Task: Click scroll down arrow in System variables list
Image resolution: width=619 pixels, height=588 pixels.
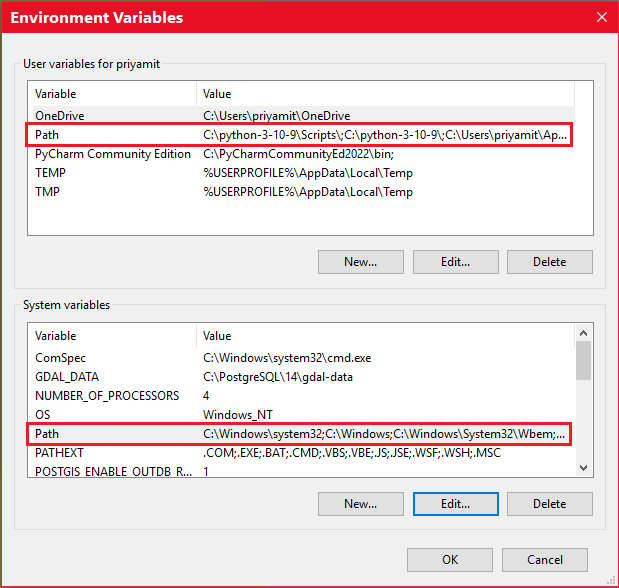Action: tap(583, 468)
